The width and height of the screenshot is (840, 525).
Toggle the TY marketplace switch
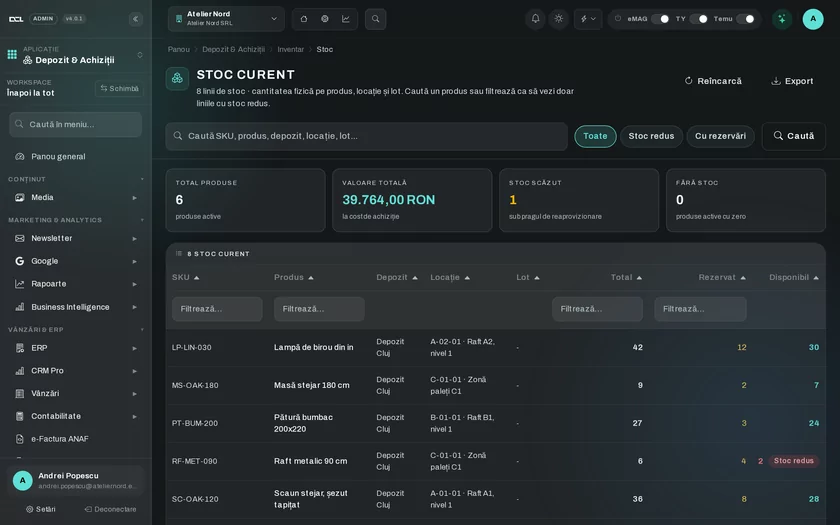(x=699, y=19)
